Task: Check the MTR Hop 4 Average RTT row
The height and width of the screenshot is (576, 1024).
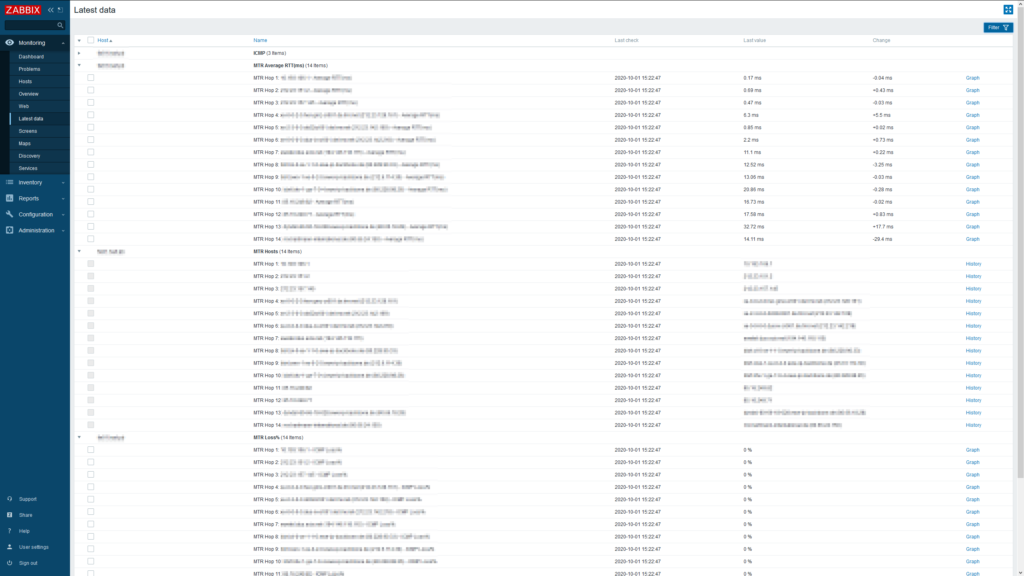Action: click(91, 115)
